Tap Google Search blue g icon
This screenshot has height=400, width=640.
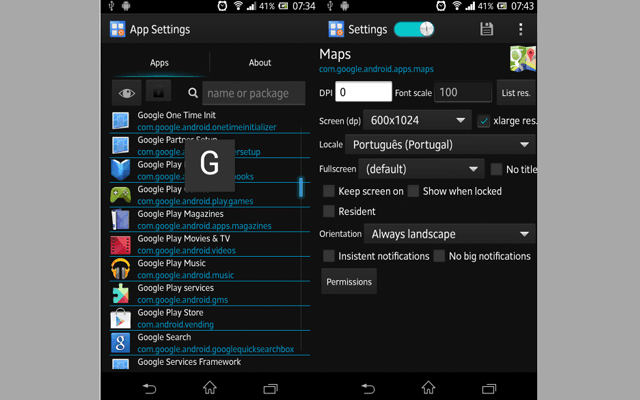click(x=120, y=343)
